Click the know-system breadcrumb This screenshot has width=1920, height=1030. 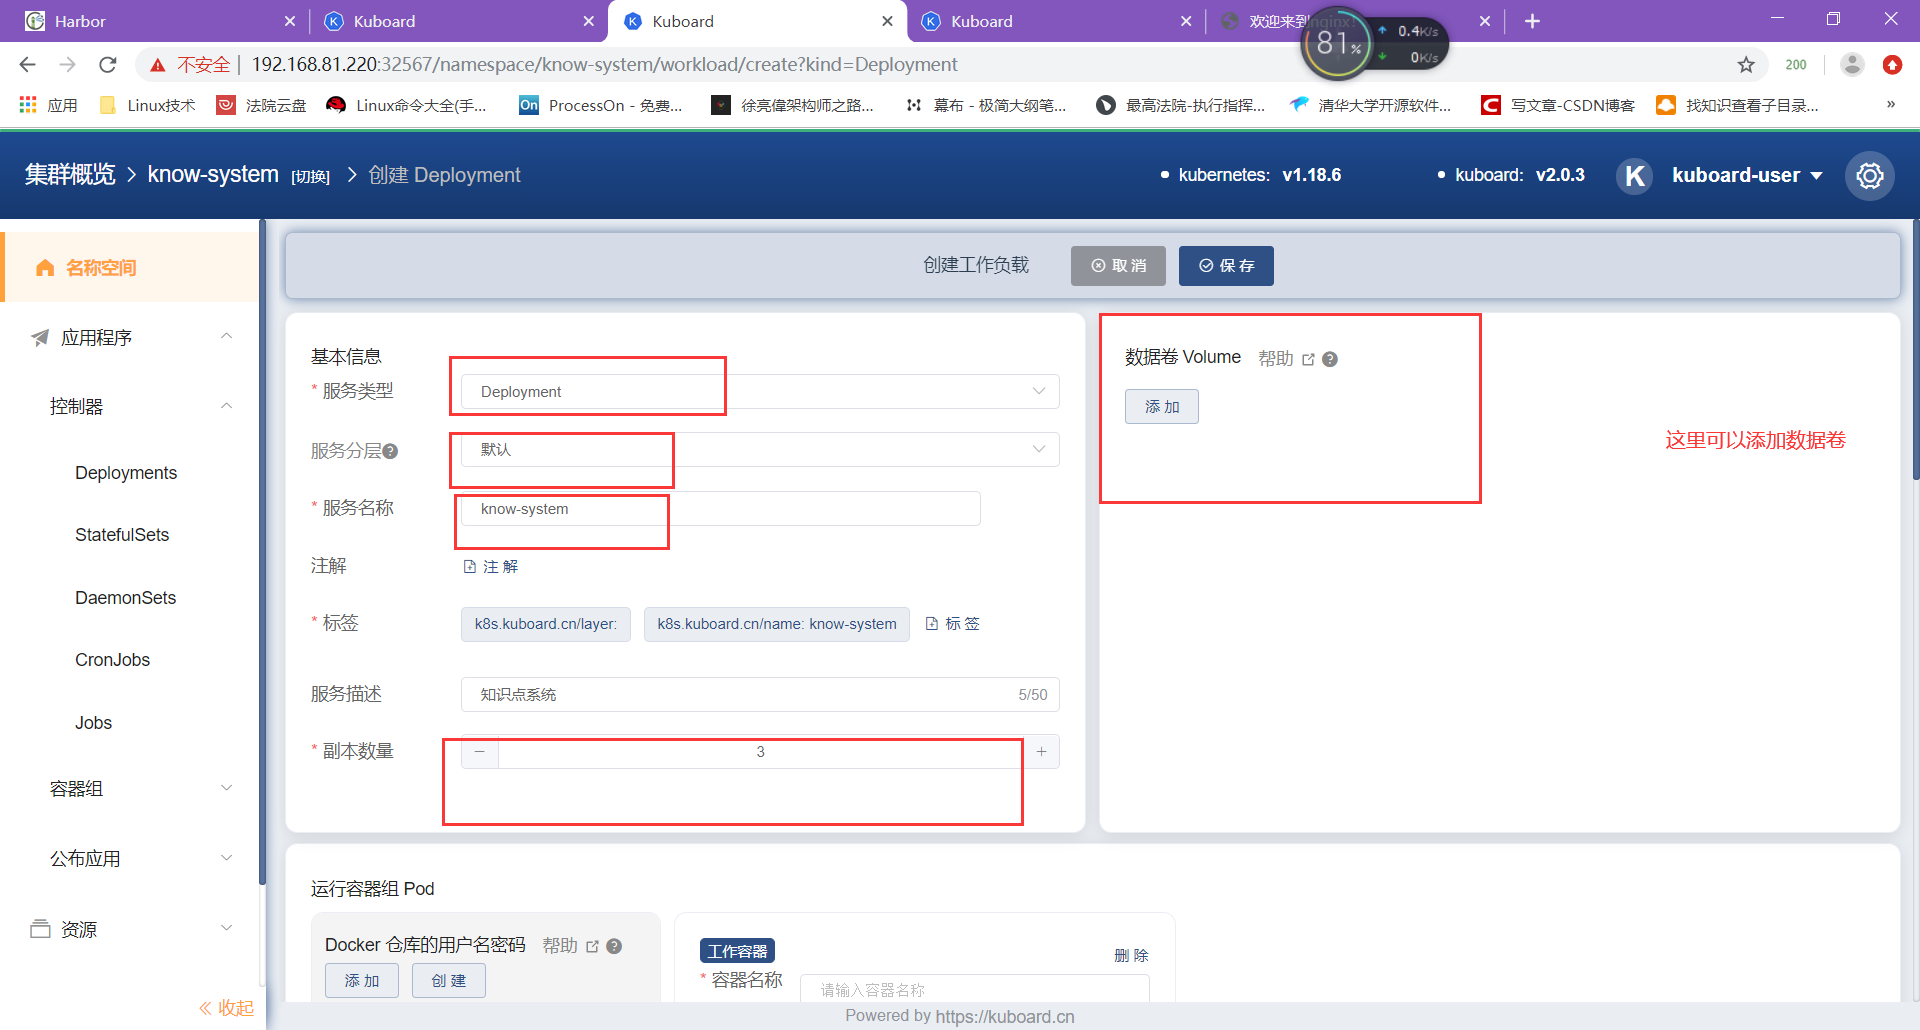pyautogui.click(x=213, y=175)
